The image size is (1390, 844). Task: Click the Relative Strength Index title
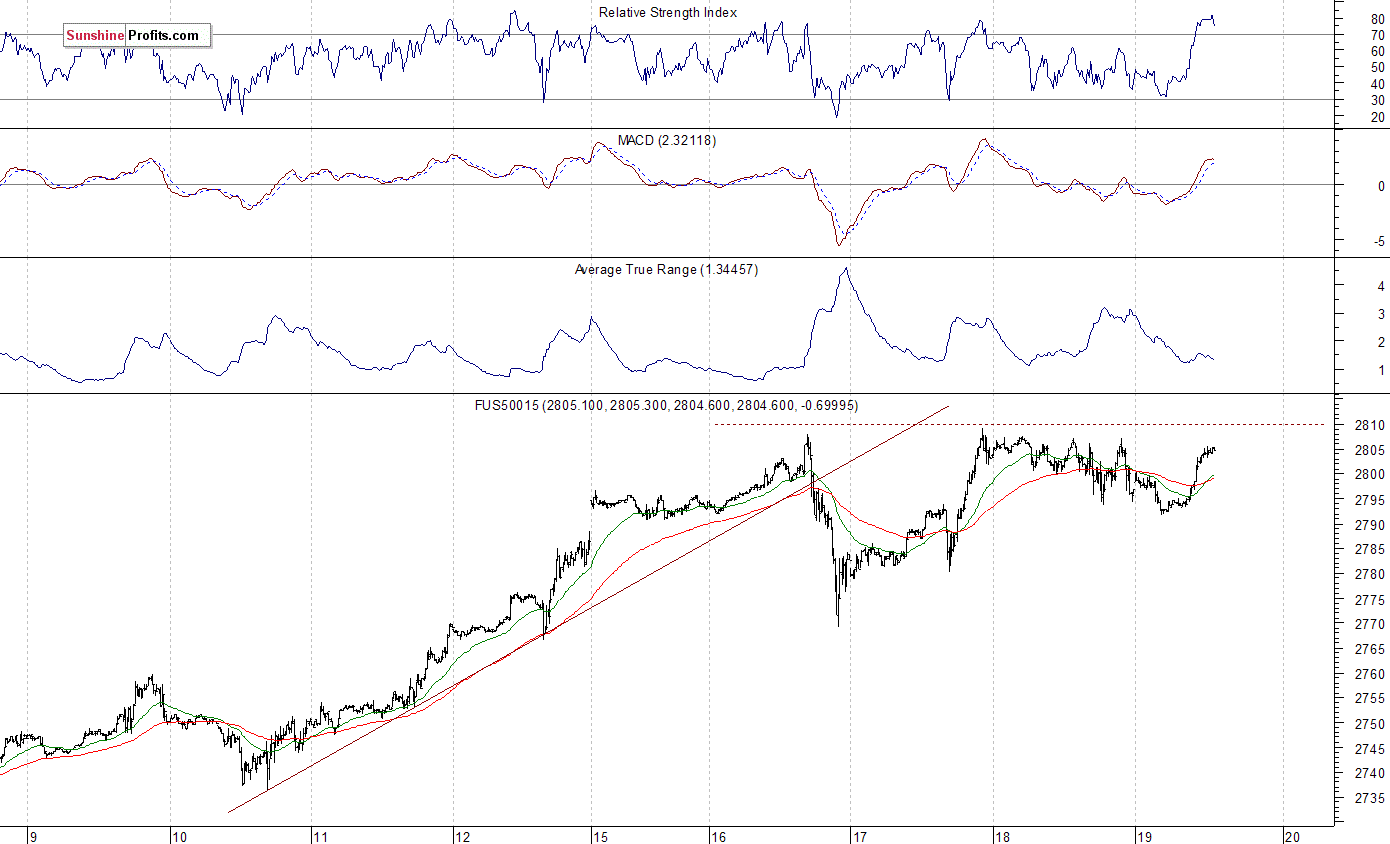(668, 13)
